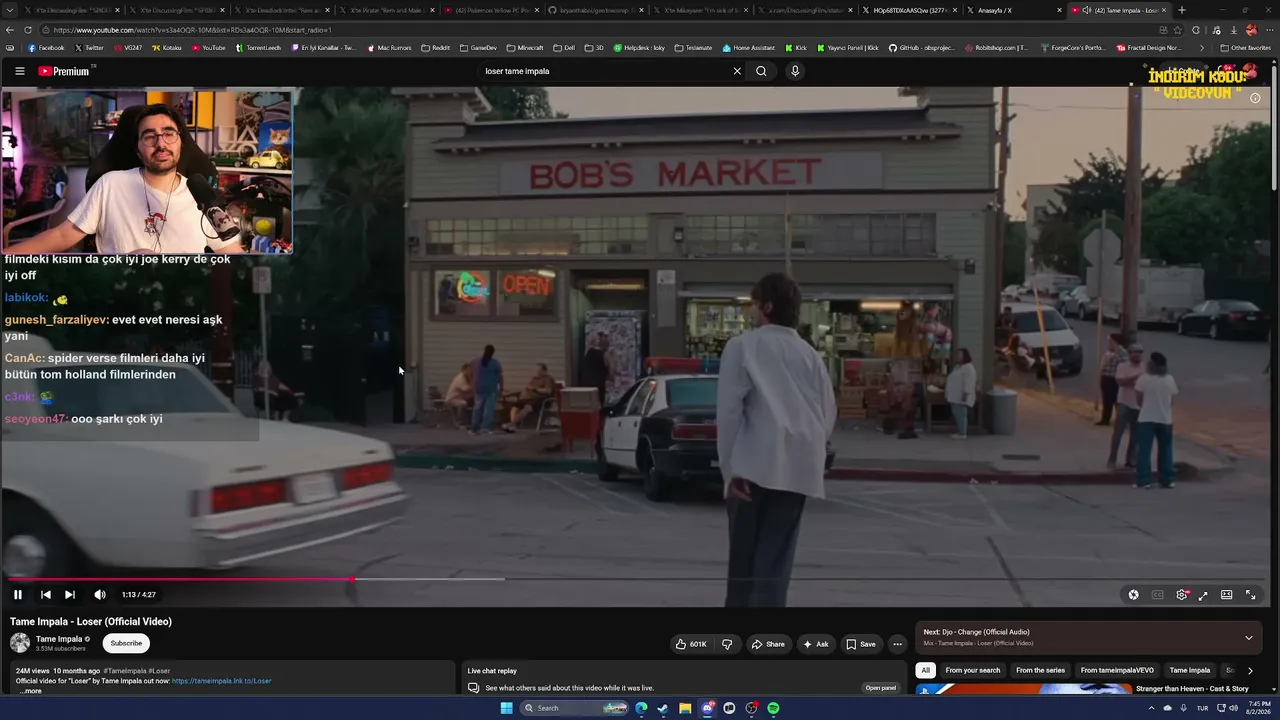Open the Other favorites folder

1245,48
